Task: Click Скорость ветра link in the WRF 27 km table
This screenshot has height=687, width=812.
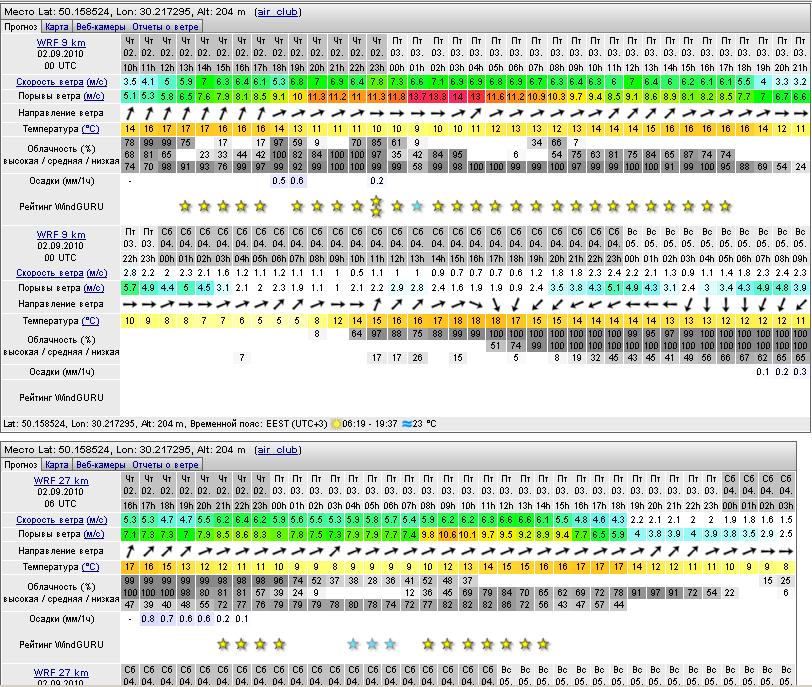Action: [49, 520]
